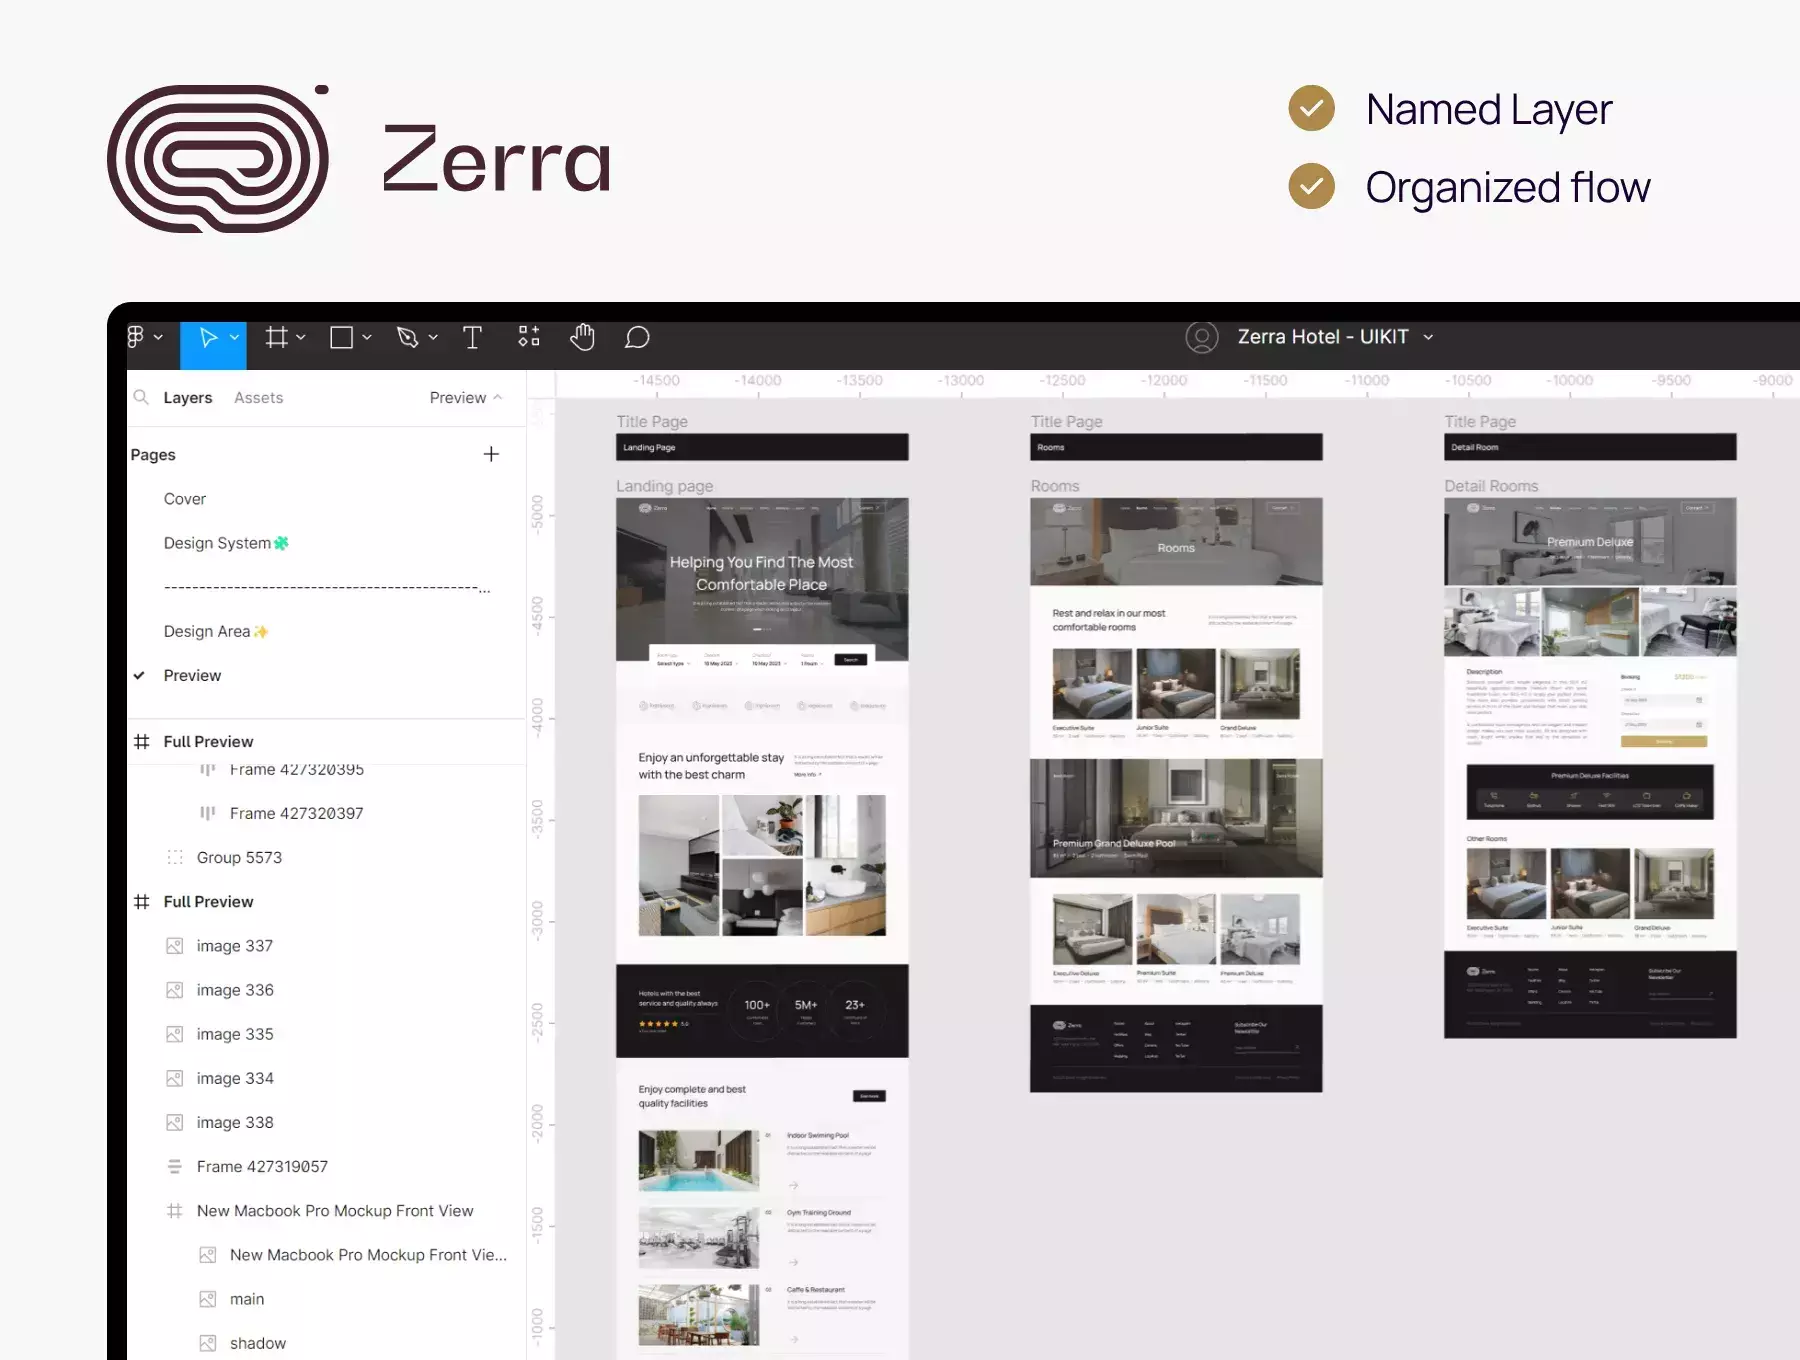Open Pen tool options chevron
1800x1360 pixels.
click(x=433, y=337)
